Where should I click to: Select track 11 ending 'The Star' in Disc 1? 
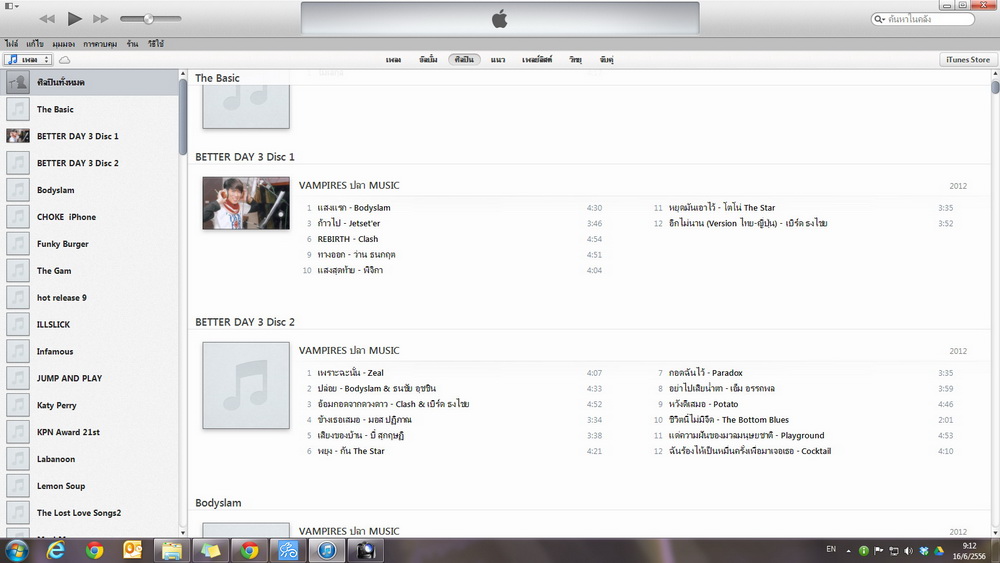coord(804,208)
